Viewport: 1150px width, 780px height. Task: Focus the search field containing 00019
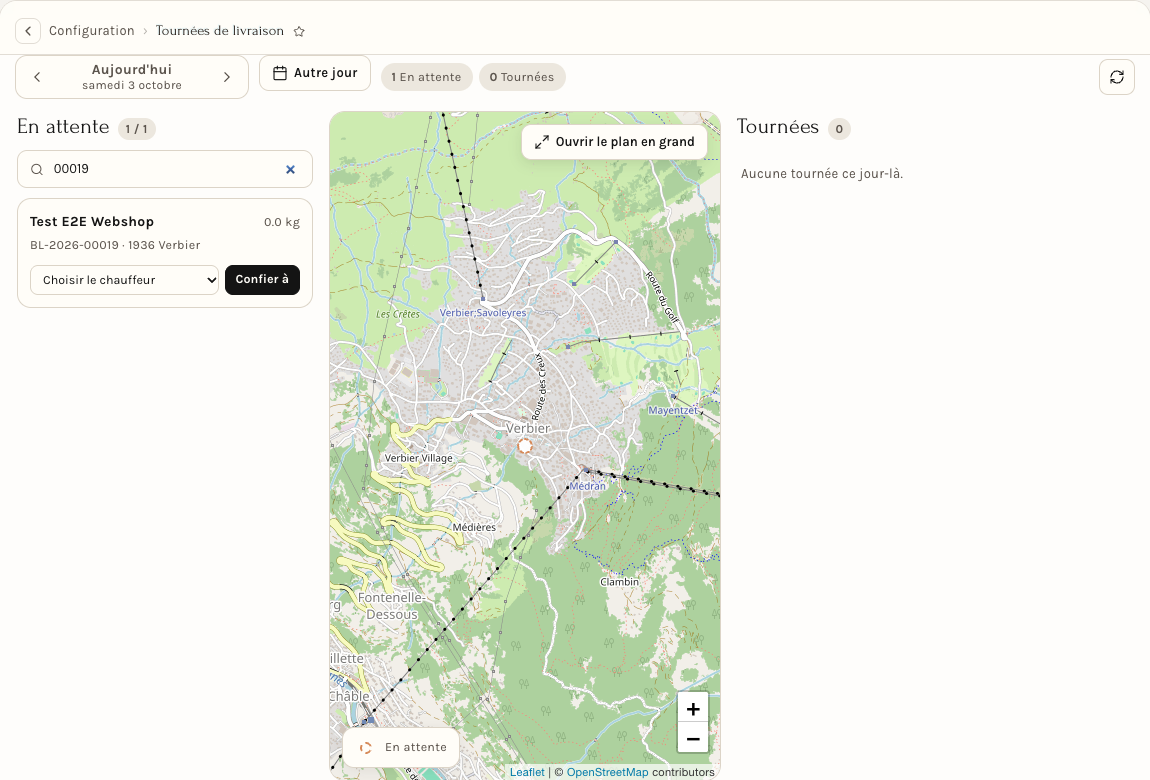(165, 169)
